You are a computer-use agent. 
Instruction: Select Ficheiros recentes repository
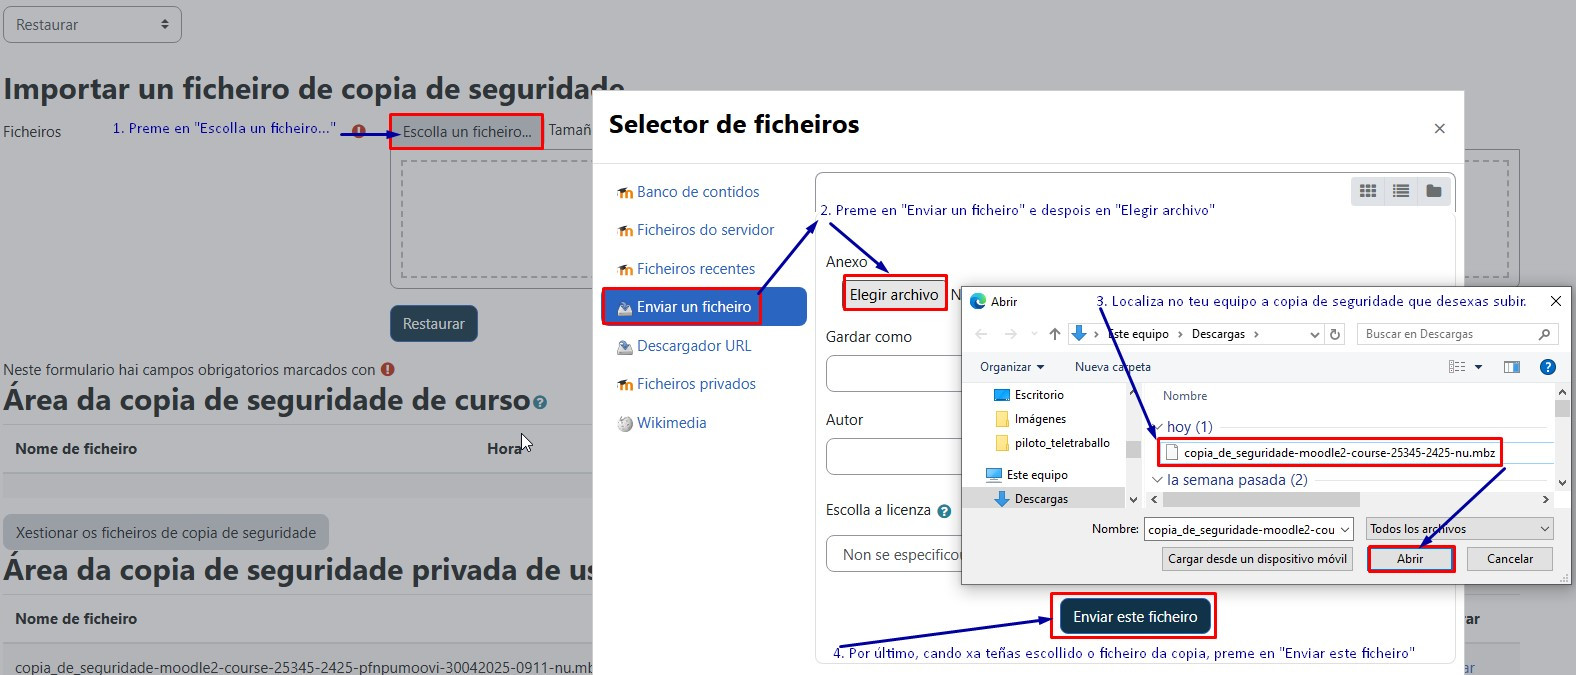click(696, 269)
